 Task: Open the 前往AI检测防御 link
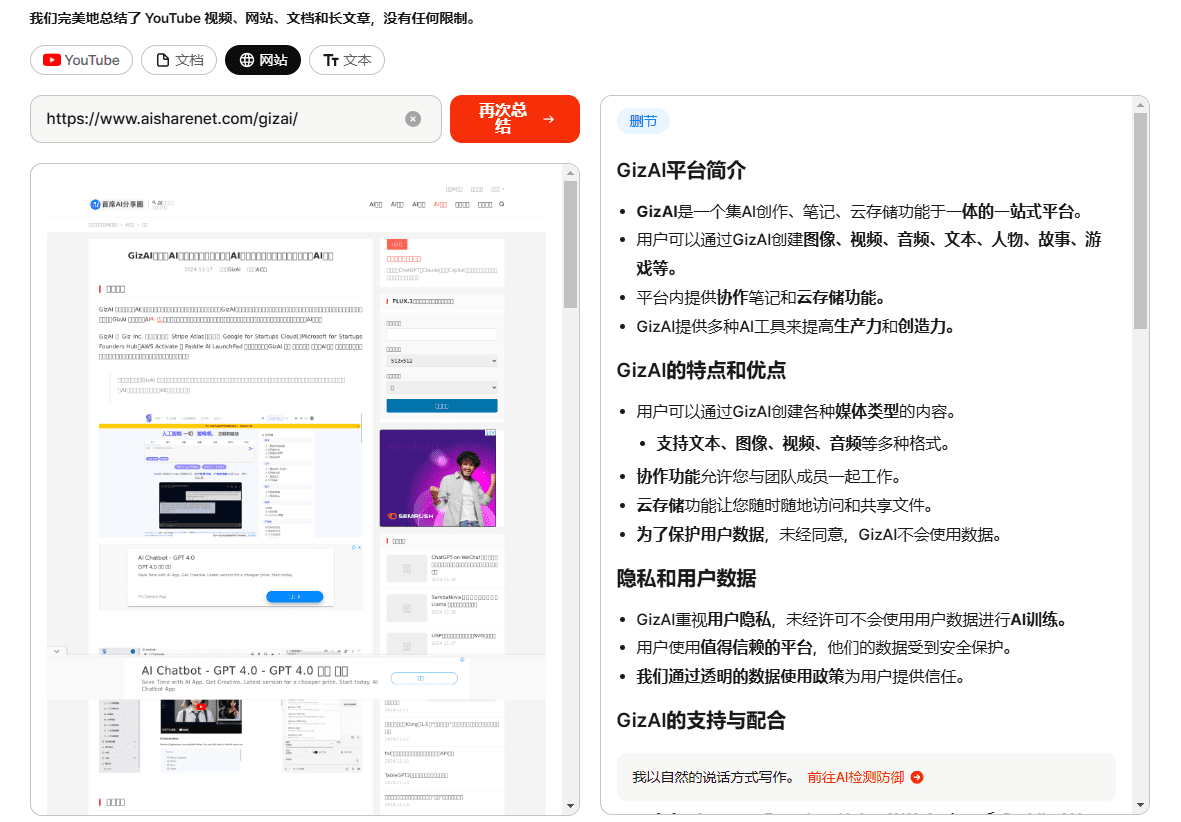856,778
